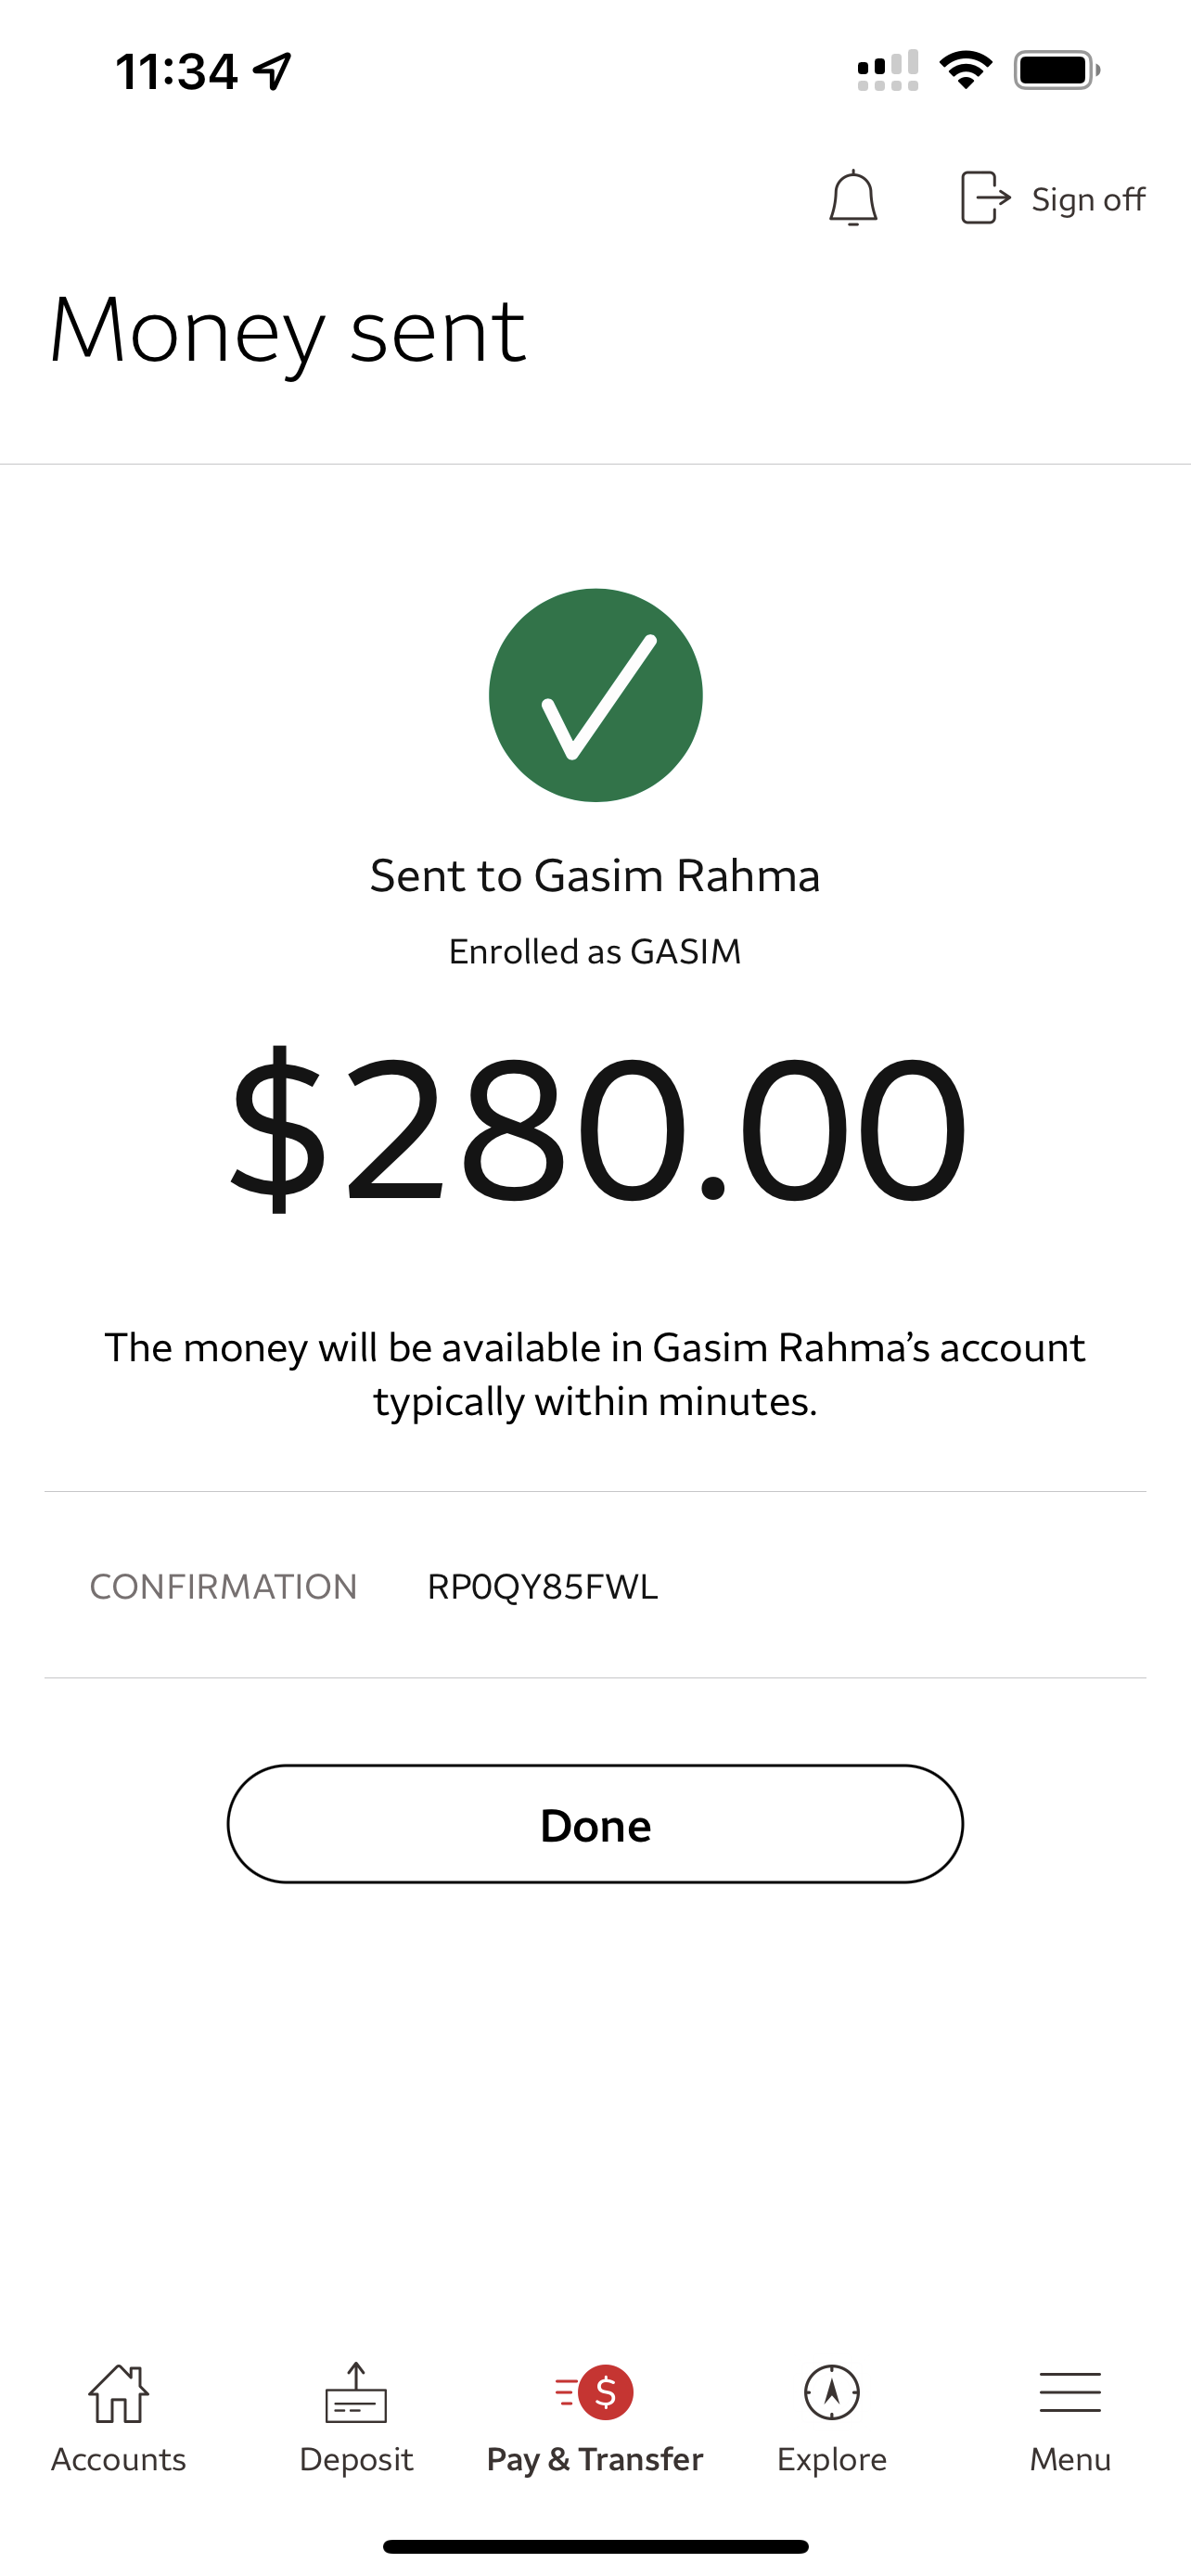
Task: Tap the Sign off door icon
Action: click(984, 198)
